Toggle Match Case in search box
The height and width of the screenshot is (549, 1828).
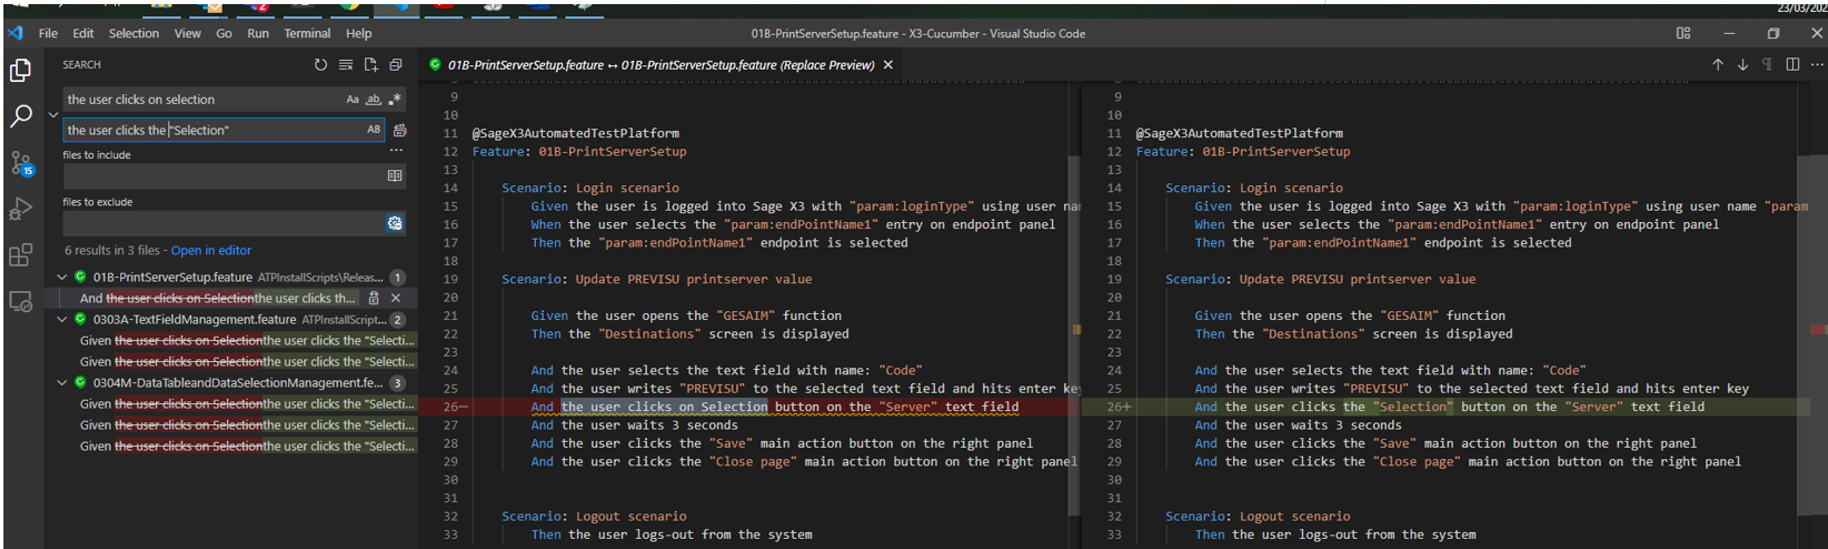point(352,100)
